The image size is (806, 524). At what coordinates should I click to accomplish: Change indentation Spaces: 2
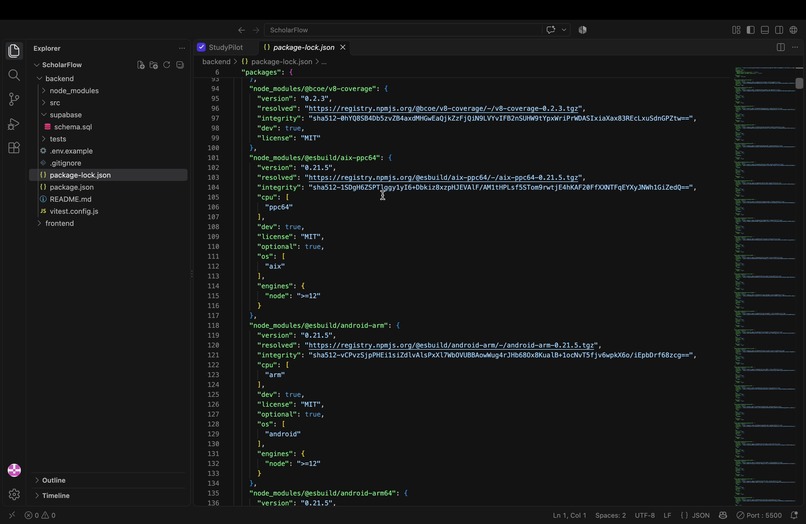pyautogui.click(x=611, y=515)
